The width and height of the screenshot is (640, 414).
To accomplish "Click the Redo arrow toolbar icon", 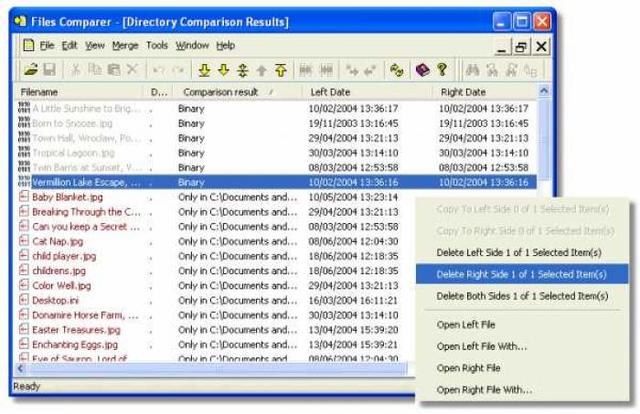I will (178, 70).
